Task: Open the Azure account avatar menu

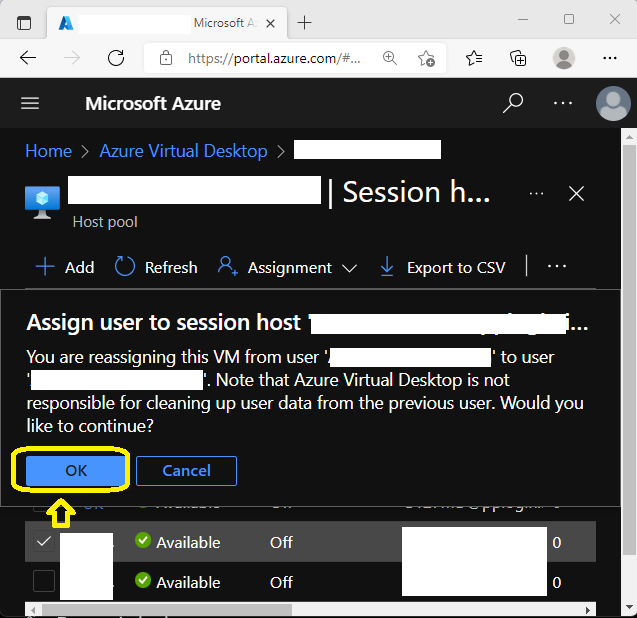Action: (x=613, y=103)
